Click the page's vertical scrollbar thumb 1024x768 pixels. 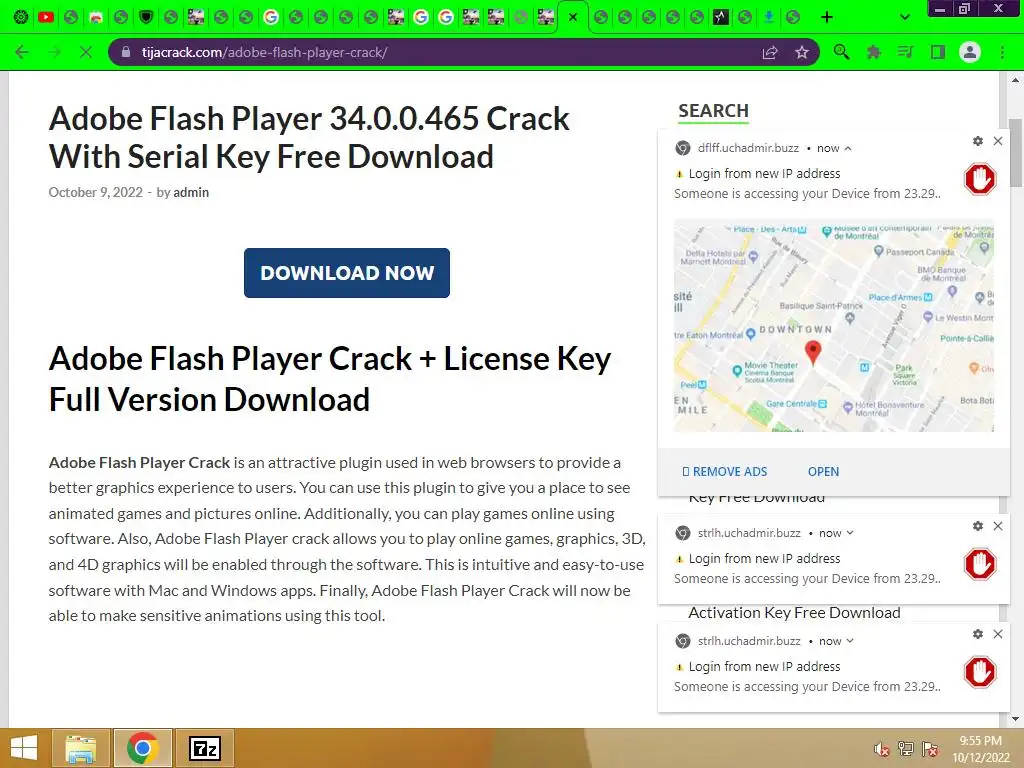[1015, 152]
